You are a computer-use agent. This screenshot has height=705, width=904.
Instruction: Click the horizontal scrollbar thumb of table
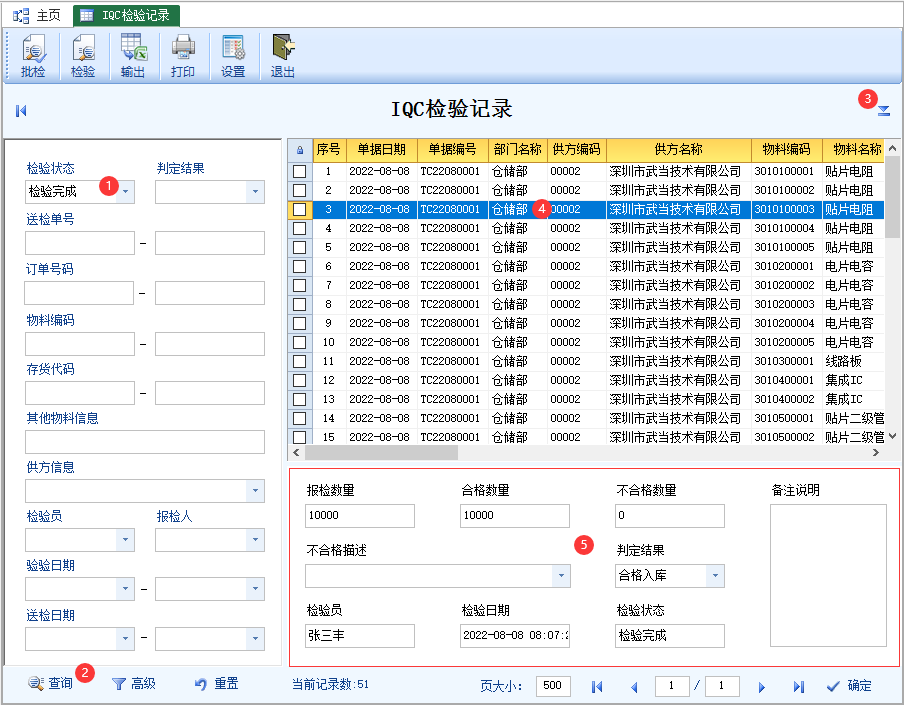pos(382,453)
